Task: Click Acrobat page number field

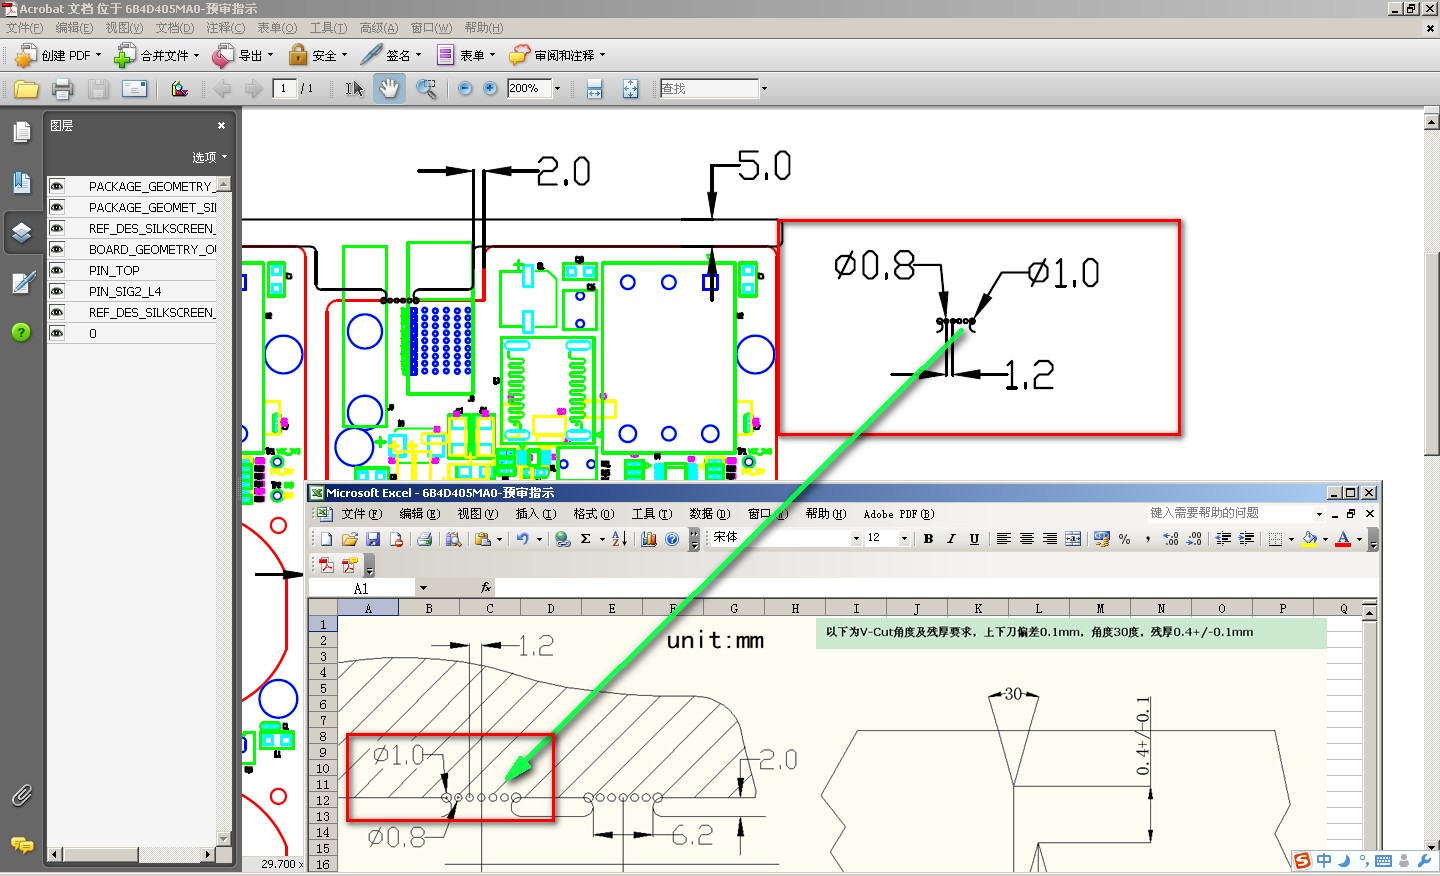Action: pos(285,89)
